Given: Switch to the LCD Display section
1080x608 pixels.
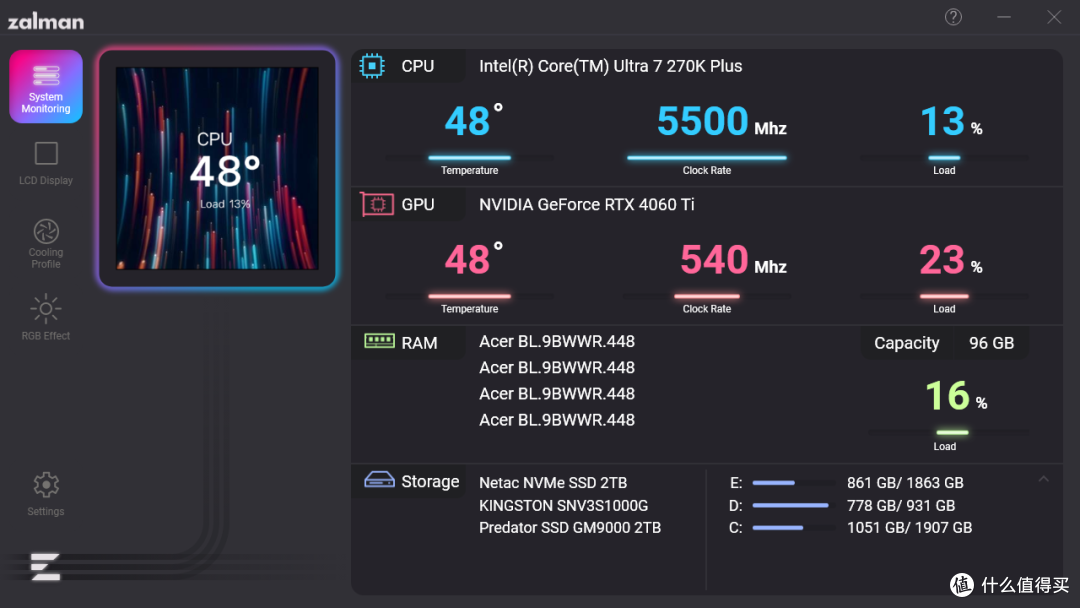Looking at the screenshot, I should pyautogui.click(x=46, y=164).
